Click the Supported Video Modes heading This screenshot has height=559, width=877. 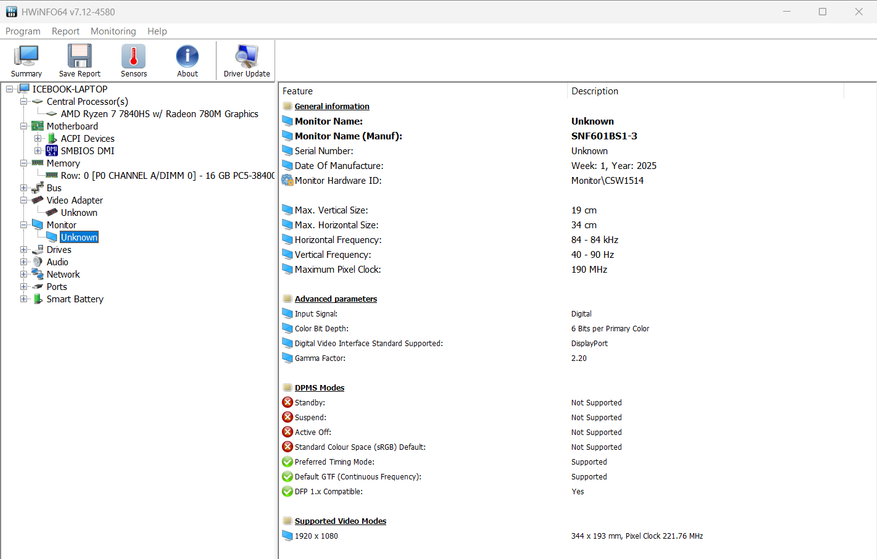(341, 521)
